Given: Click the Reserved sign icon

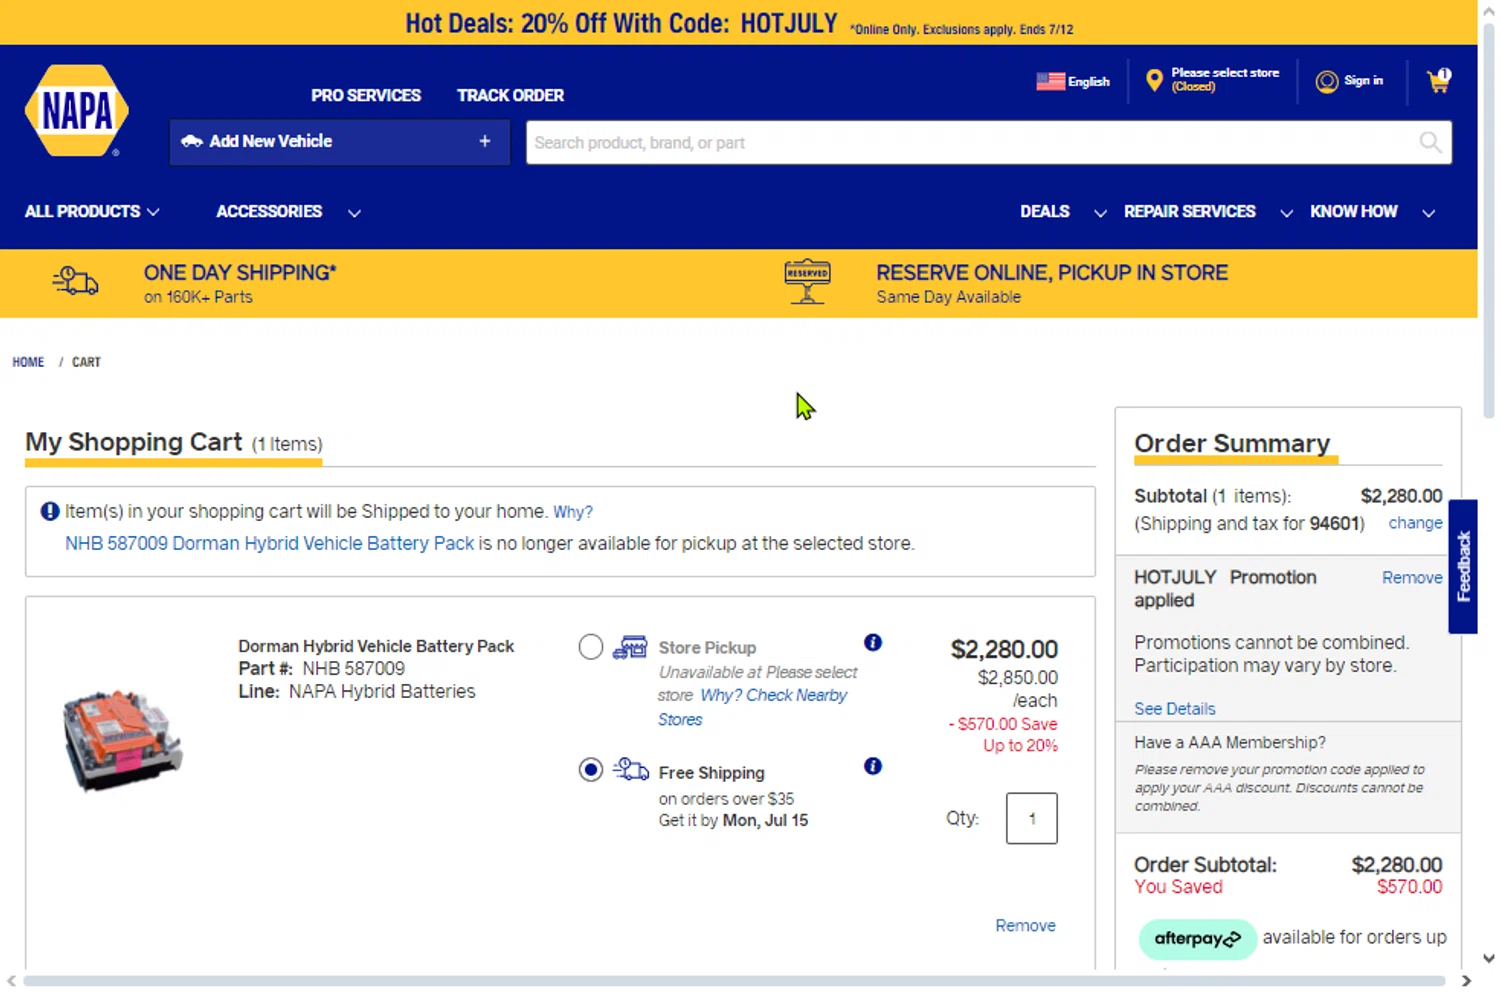Looking at the screenshot, I should 807,282.
